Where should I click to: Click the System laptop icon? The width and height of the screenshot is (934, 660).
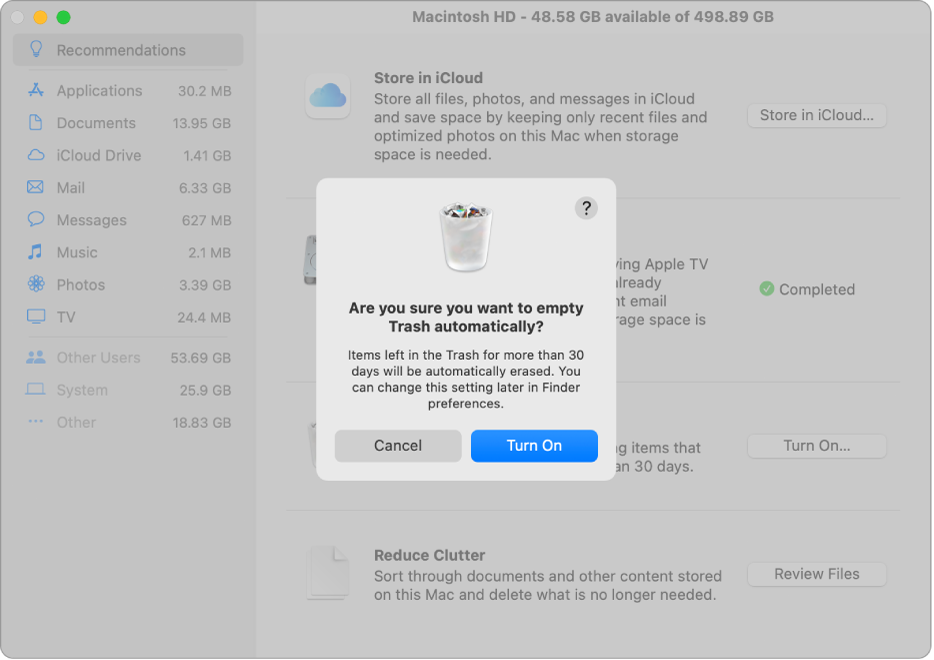pos(36,390)
